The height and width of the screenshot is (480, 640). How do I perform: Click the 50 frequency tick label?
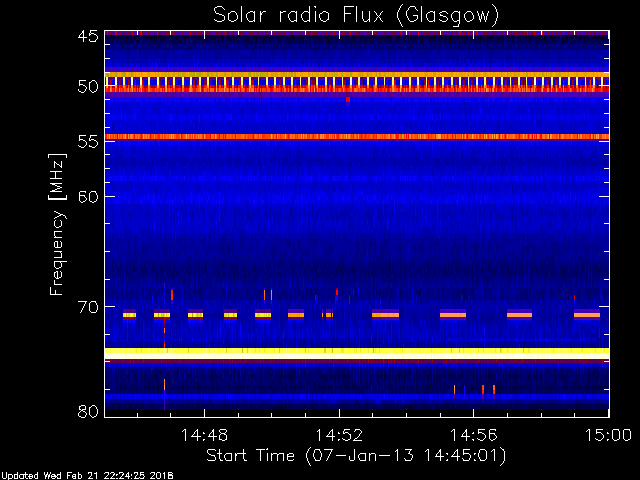tap(88, 87)
